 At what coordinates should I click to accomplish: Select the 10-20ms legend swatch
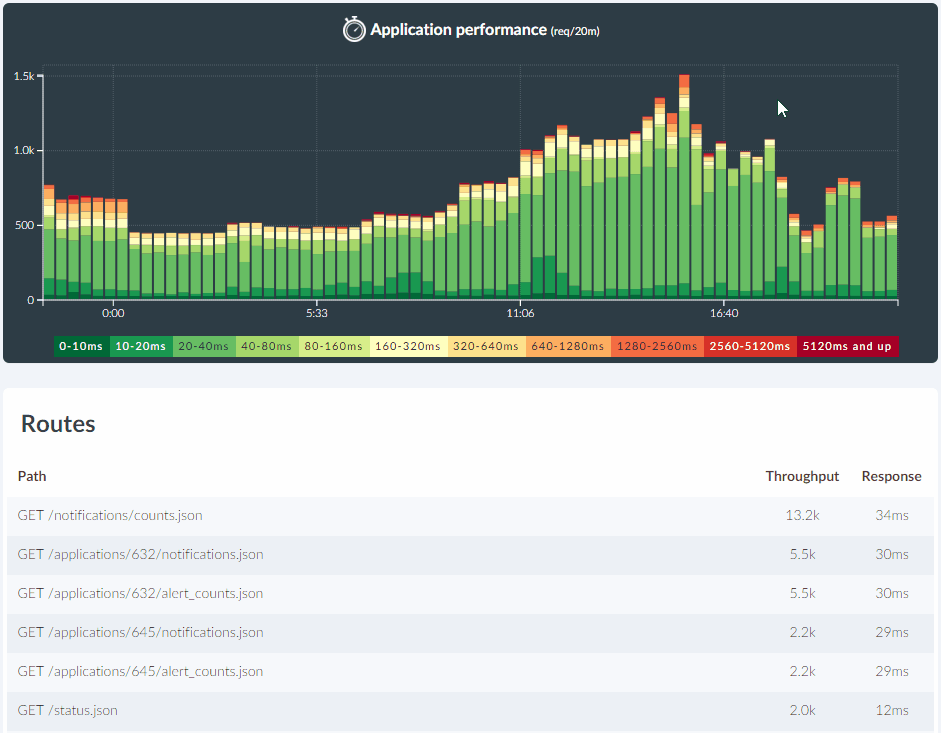tap(141, 346)
